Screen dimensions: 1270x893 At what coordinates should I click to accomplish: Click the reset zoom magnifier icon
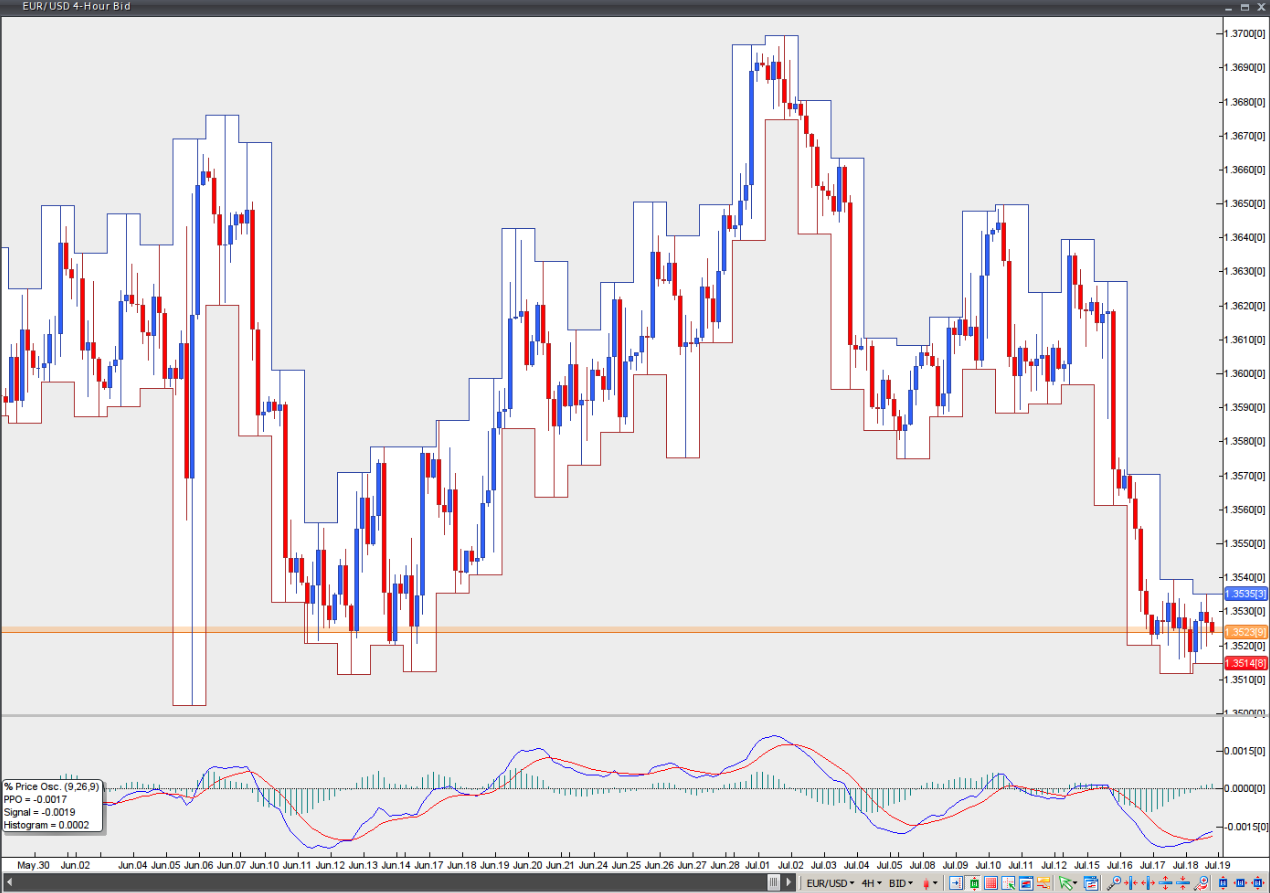pyautogui.click(x=1200, y=883)
